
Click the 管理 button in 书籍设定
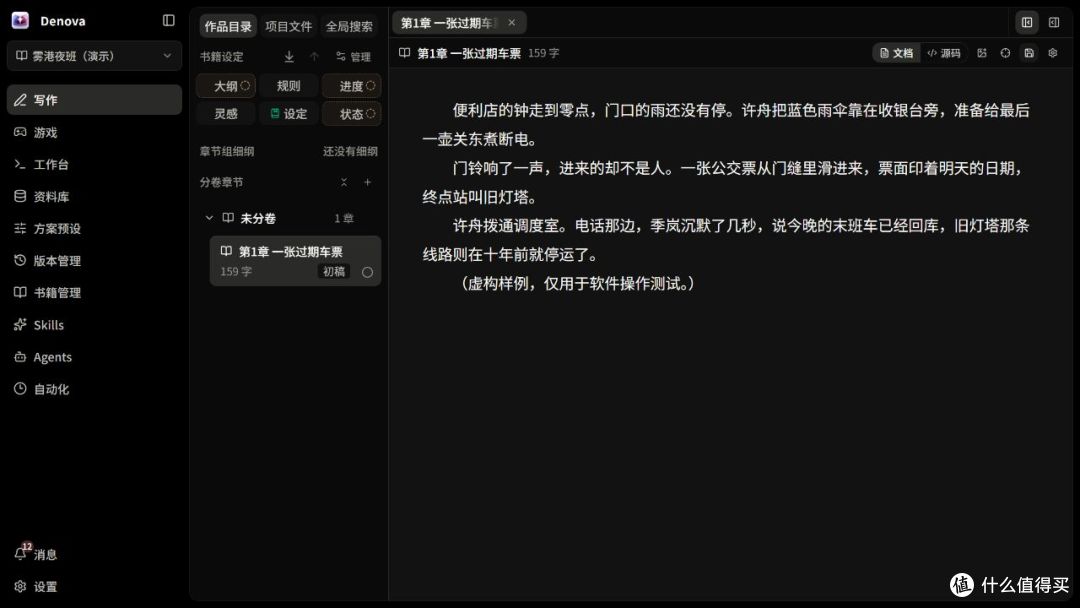(353, 56)
